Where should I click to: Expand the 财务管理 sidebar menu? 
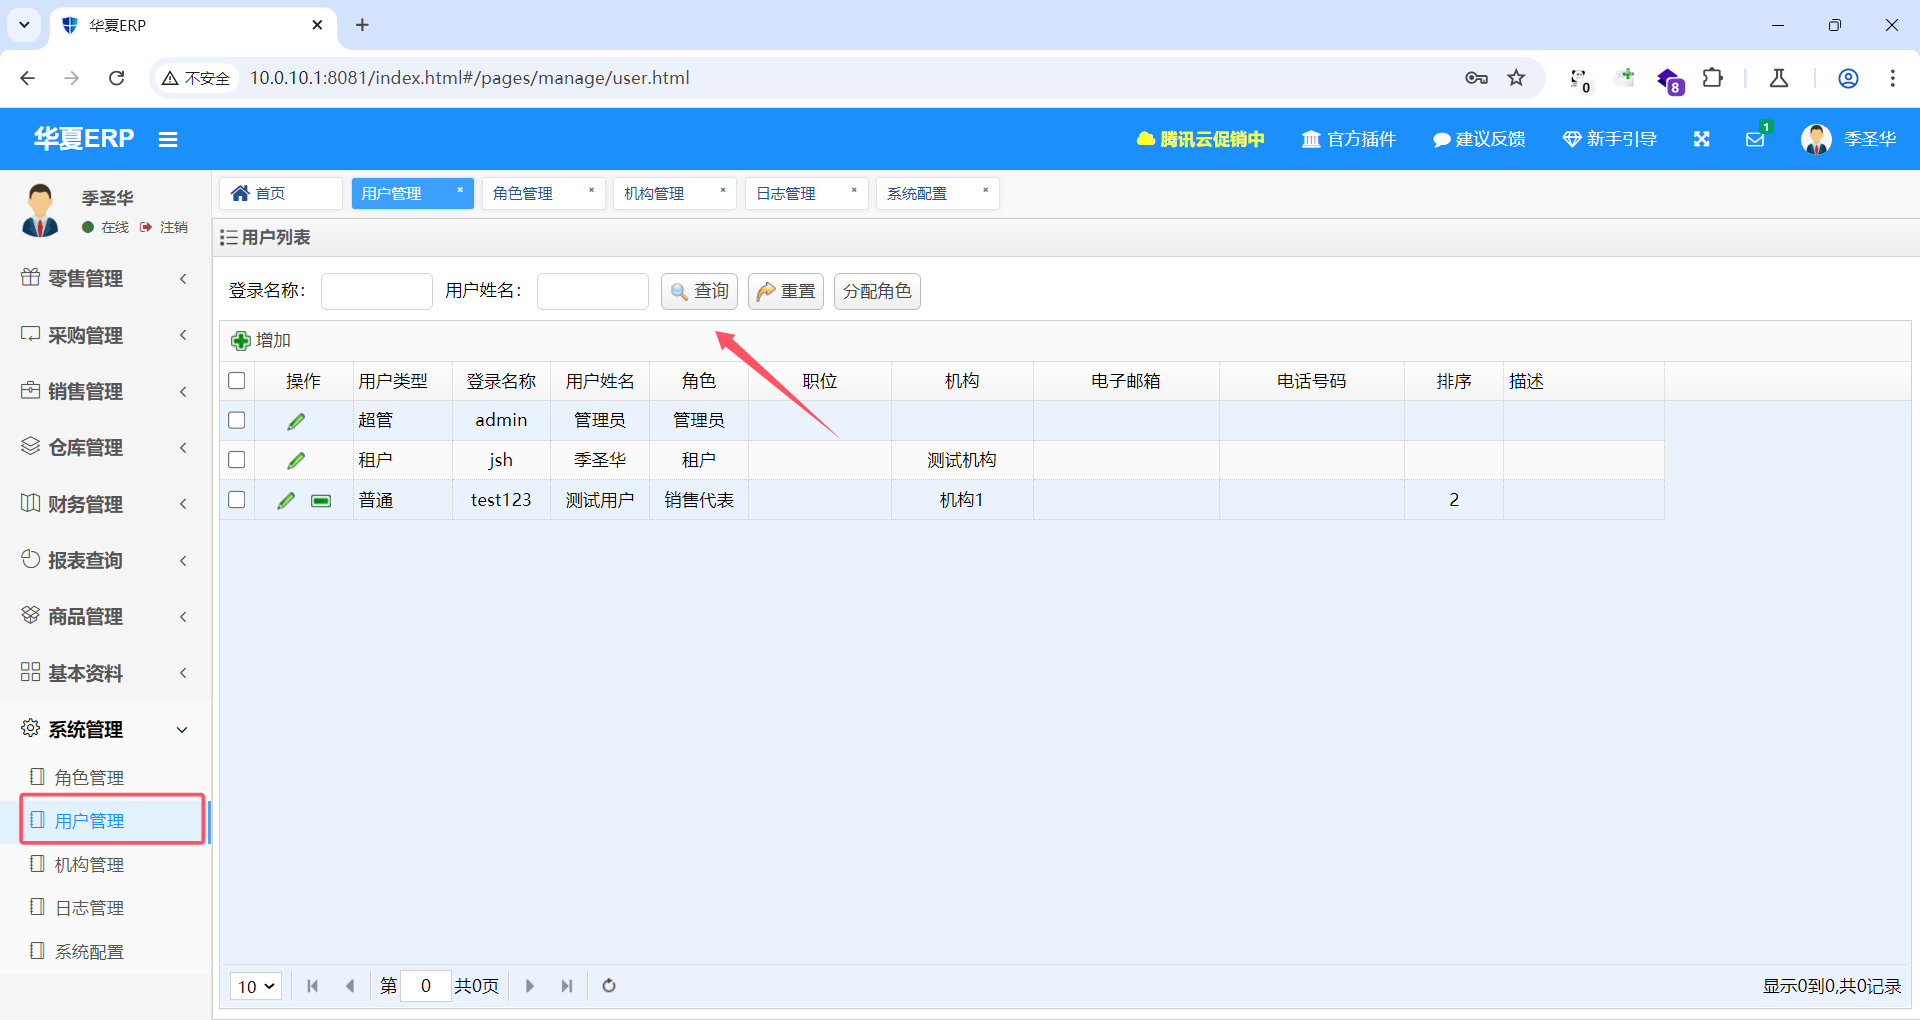(105, 504)
